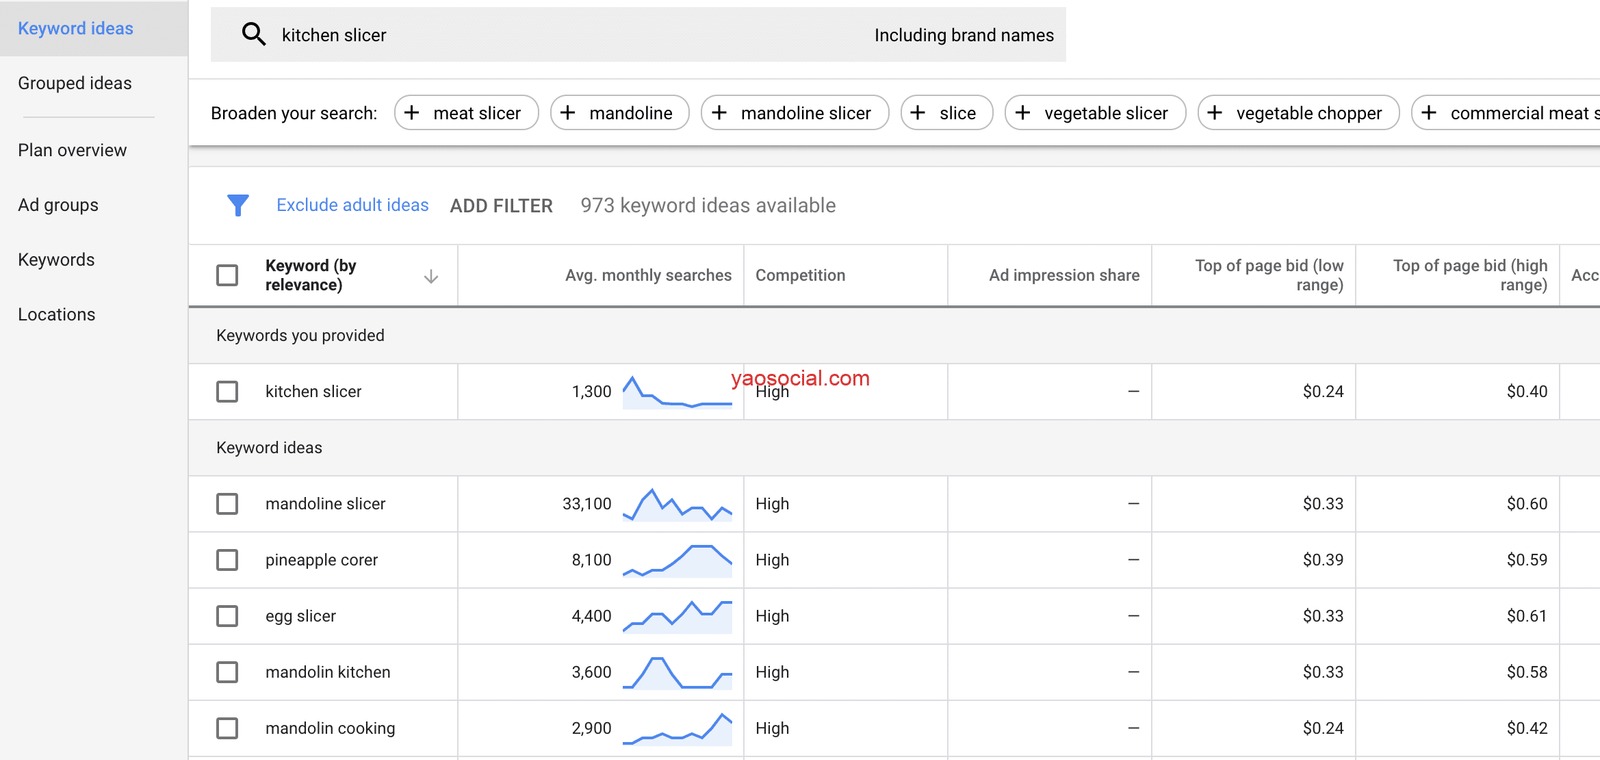This screenshot has height=760, width=1600.
Task: Click the pineapple corer trend sparkline
Action: click(x=677, y=561)
